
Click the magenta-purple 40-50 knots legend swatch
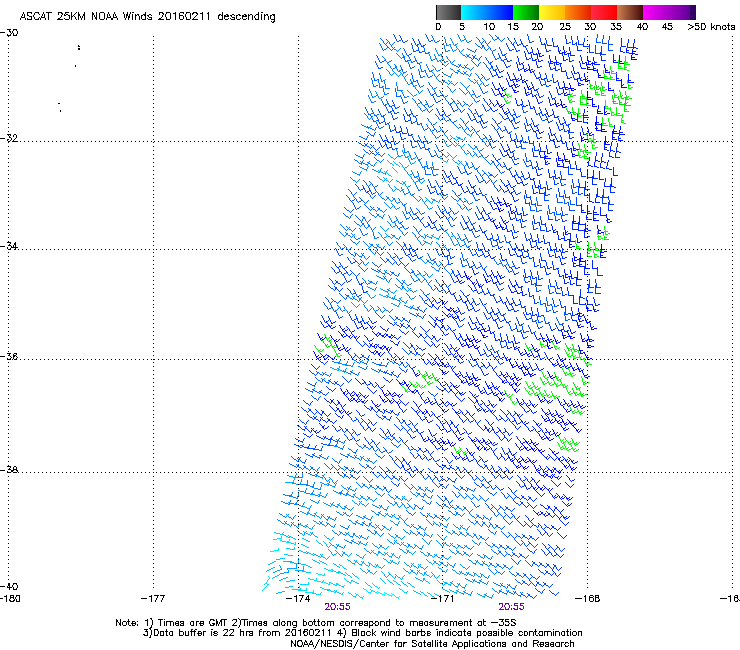[x=669, y=12]
